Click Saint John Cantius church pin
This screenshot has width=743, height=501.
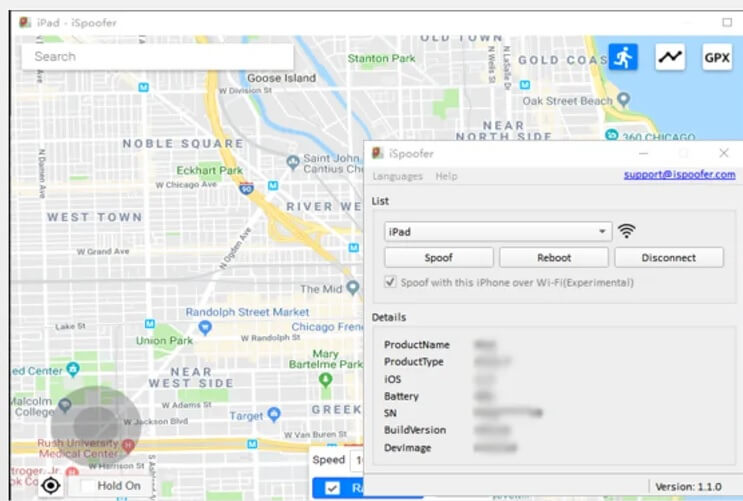point(293,162)
